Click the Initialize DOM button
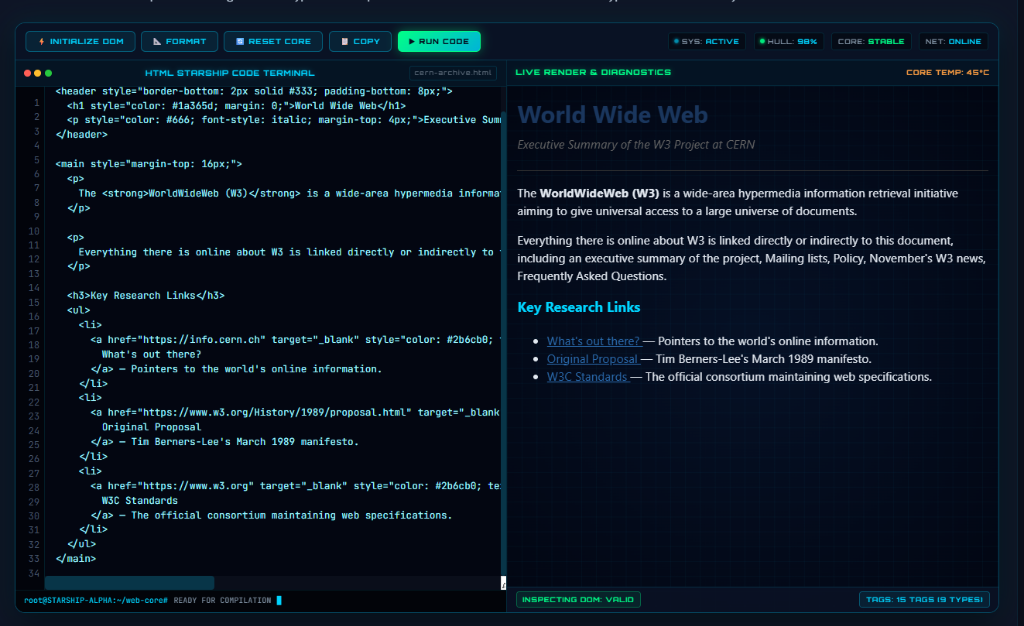This screenshot has width=1024, height=626. click(x=80, y=41)
